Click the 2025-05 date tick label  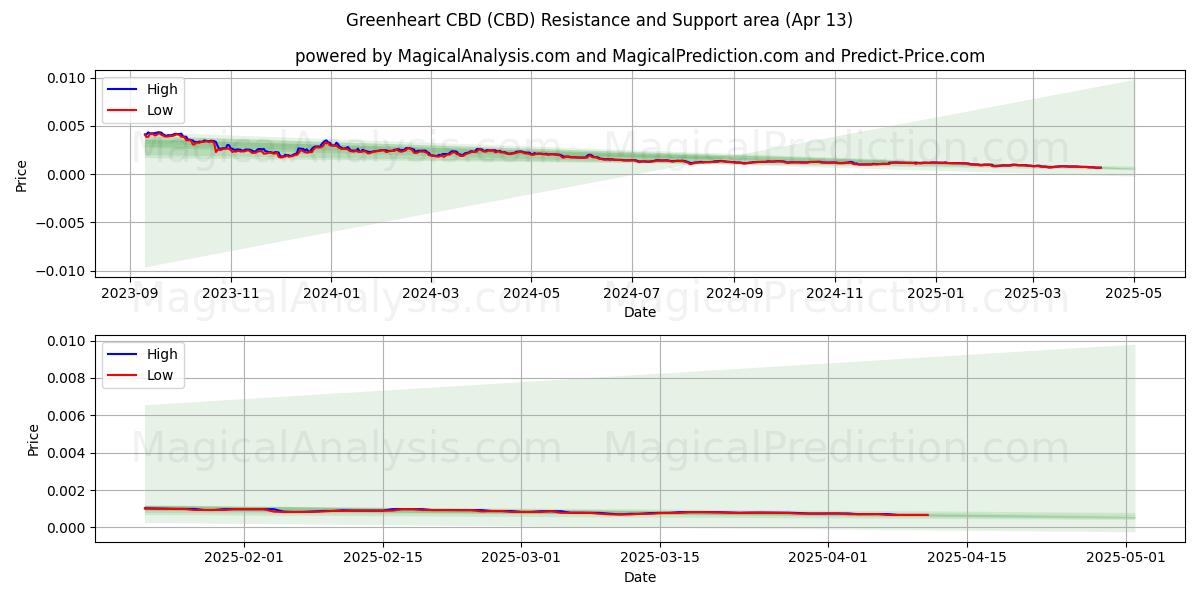1134,293
